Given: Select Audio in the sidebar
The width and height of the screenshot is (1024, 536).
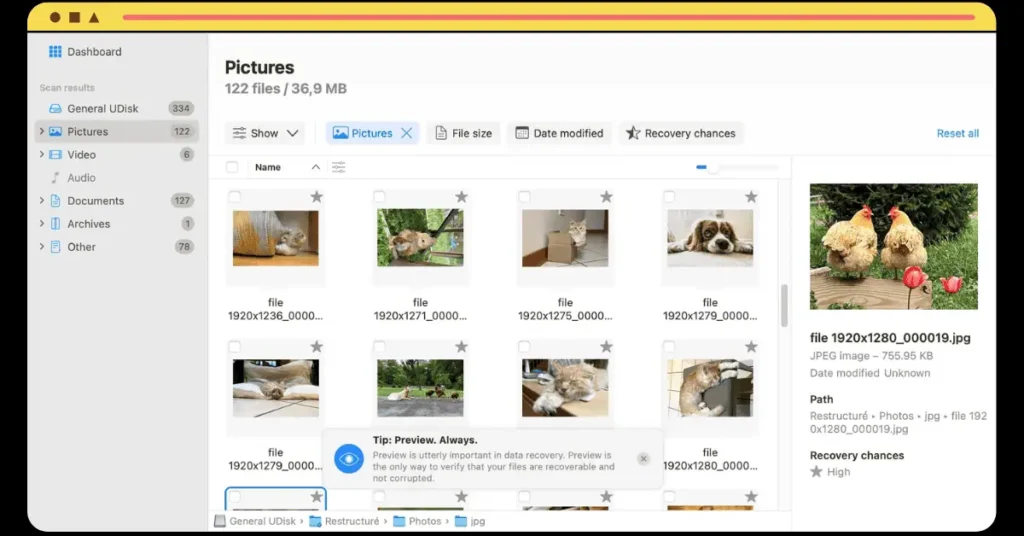Looking at the screenshot, I should 117,178.
